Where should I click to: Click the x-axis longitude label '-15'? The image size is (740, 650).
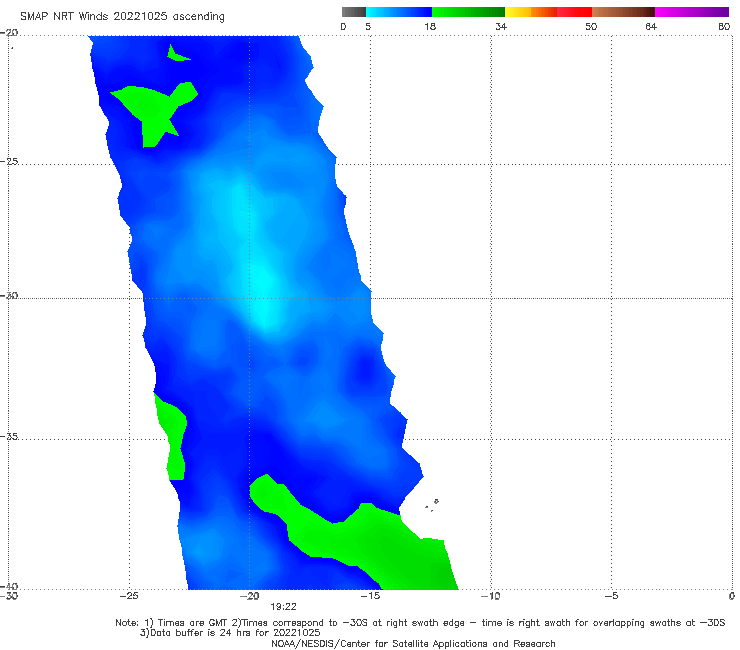point(370,596)
